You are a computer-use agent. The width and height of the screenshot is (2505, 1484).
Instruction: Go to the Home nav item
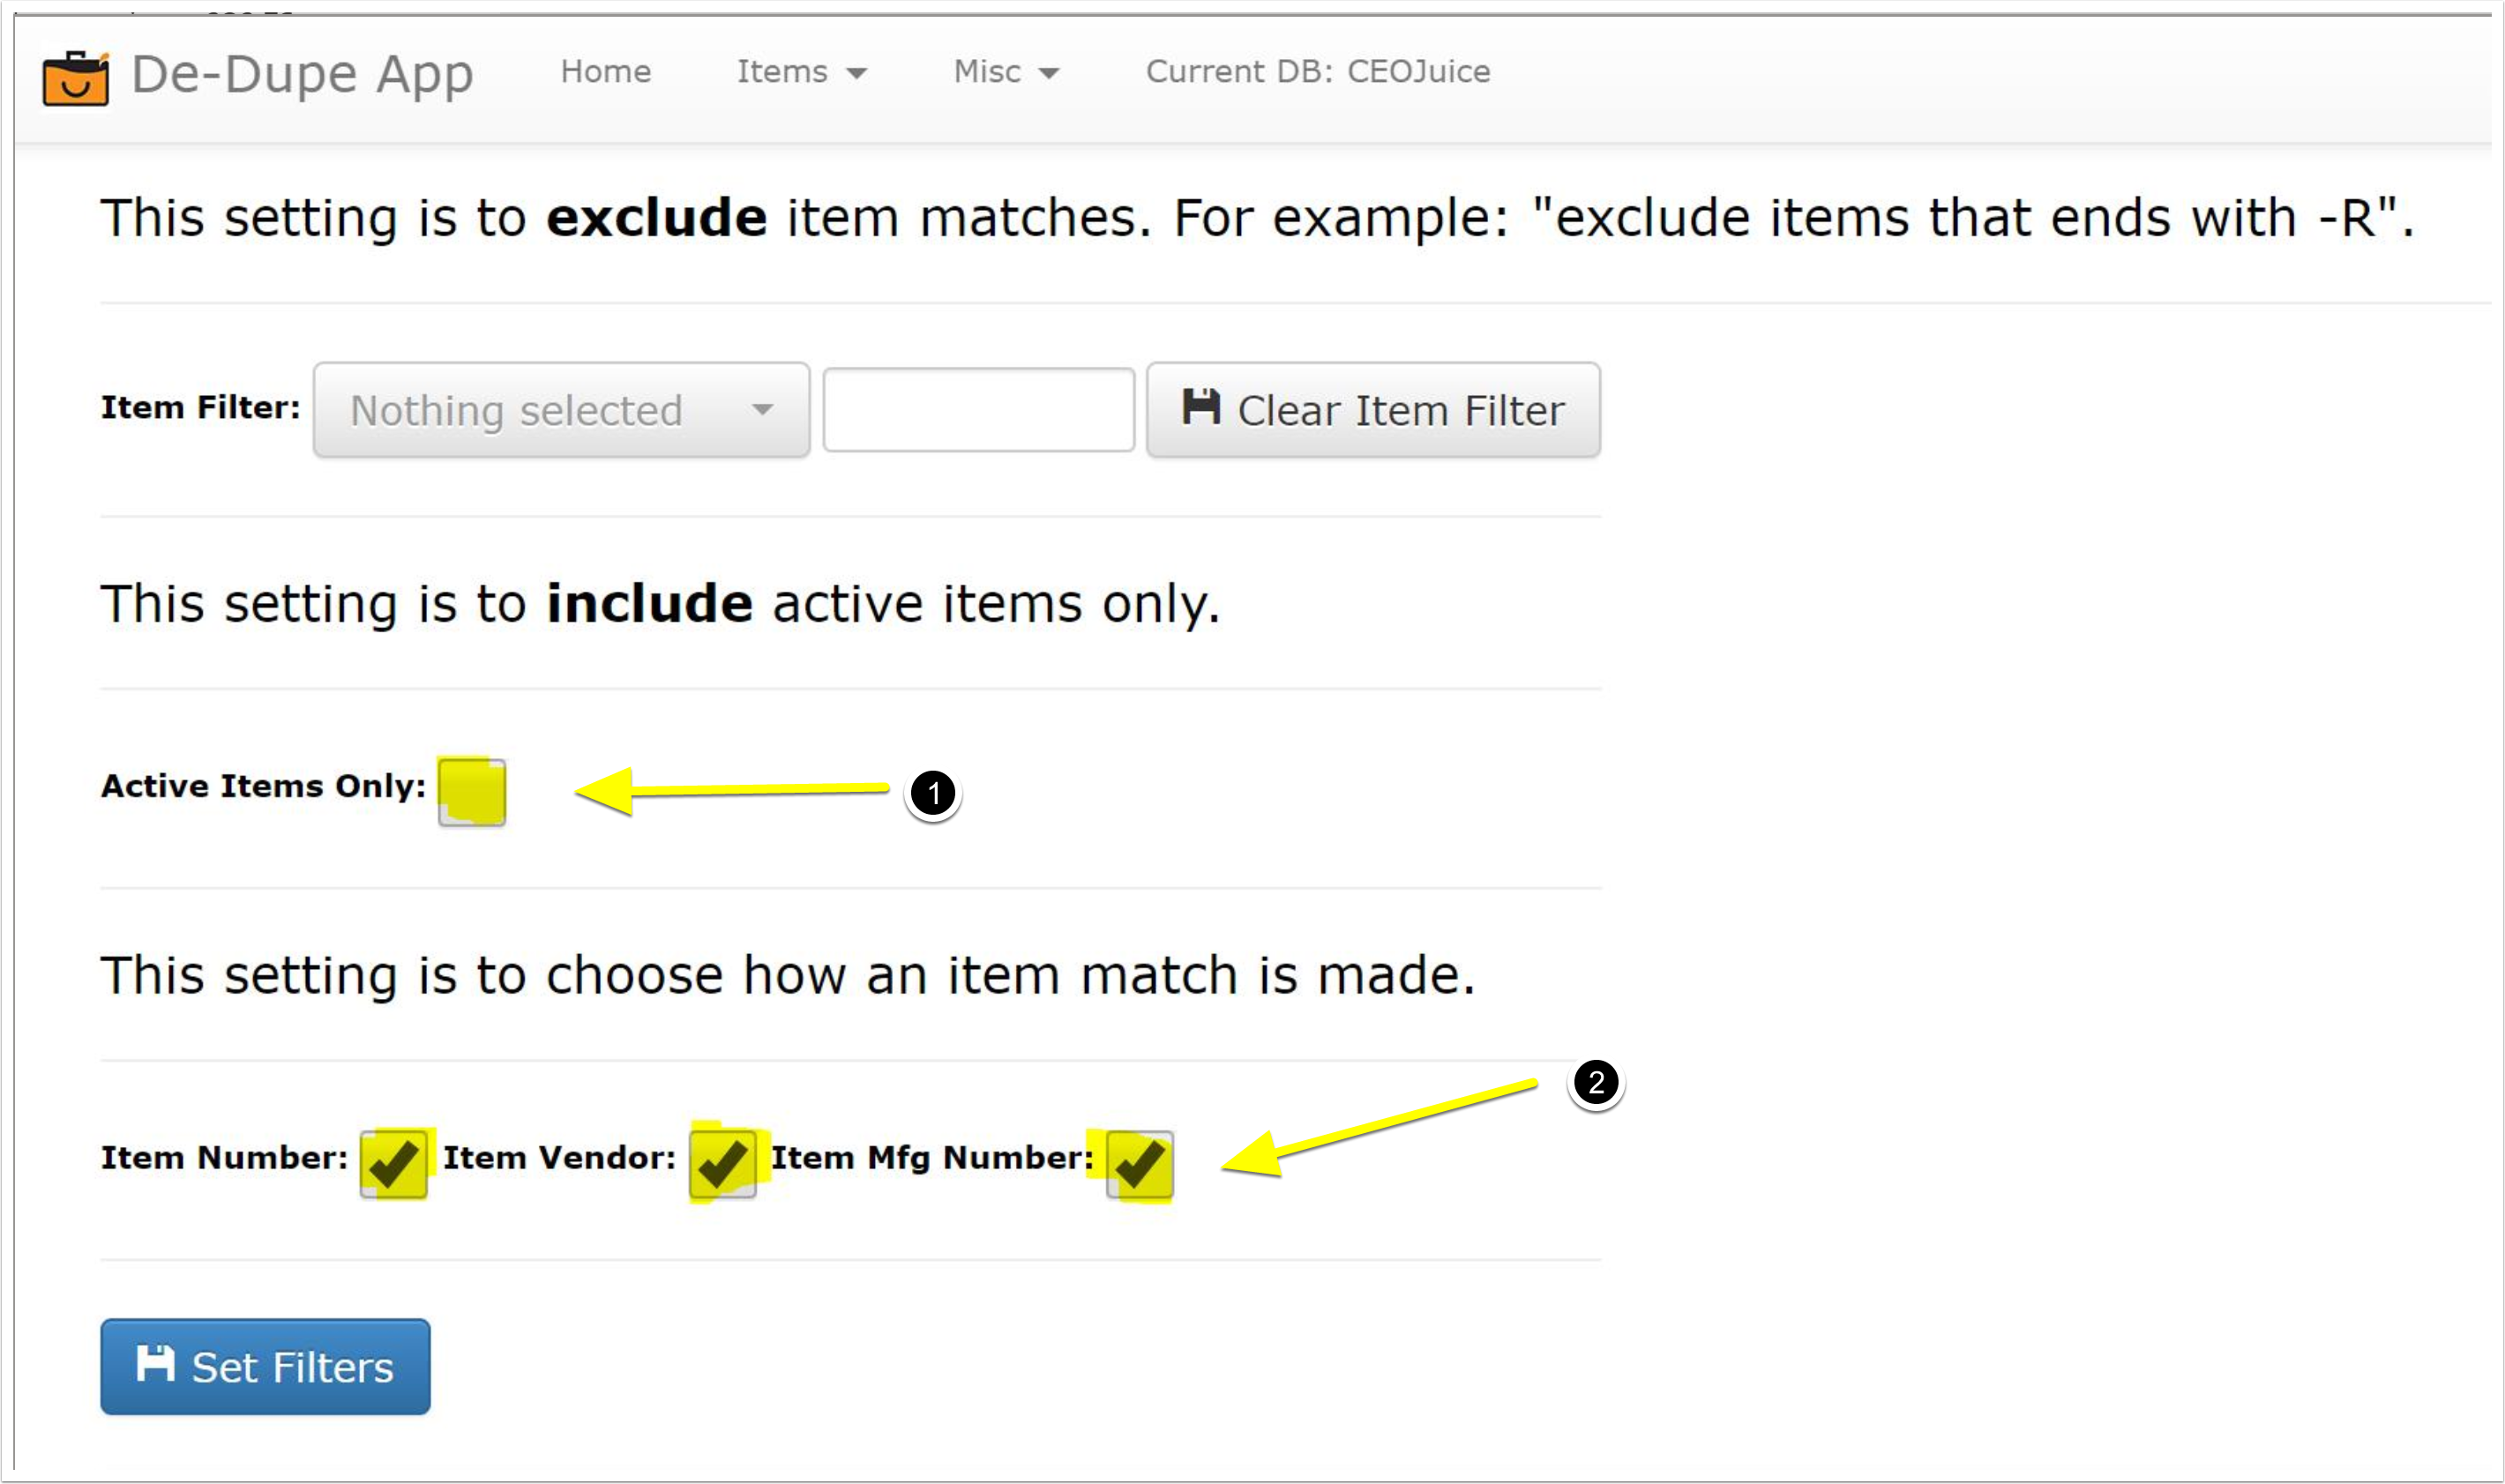coord(606,72)
